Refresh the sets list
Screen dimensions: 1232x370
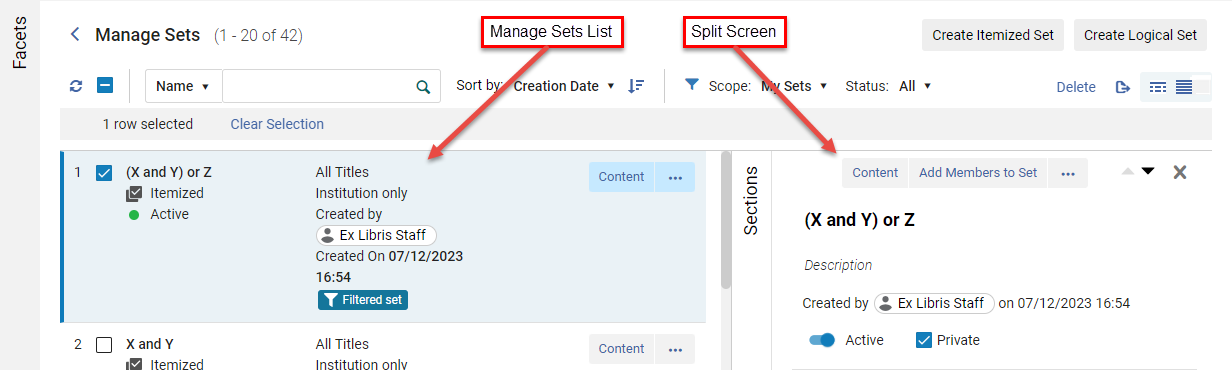tap(76, 86)
